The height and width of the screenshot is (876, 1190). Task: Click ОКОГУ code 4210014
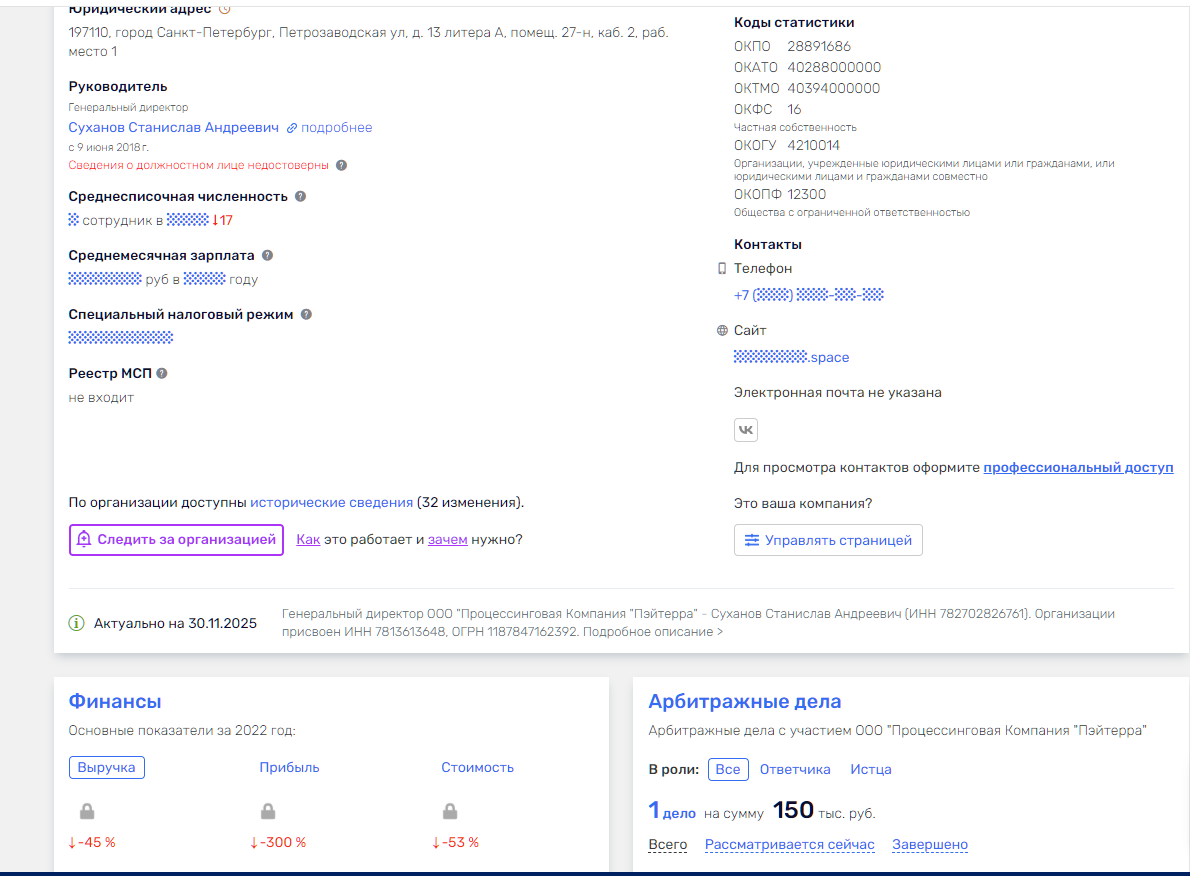[814, 145]
